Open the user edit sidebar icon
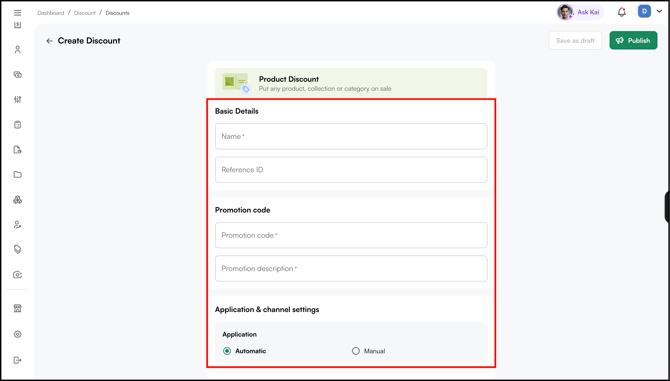This screenshot has width=670, height=381. coord(18,225)
